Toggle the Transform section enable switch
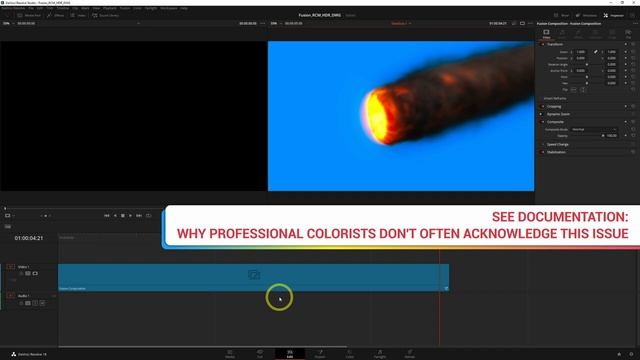 542,44
